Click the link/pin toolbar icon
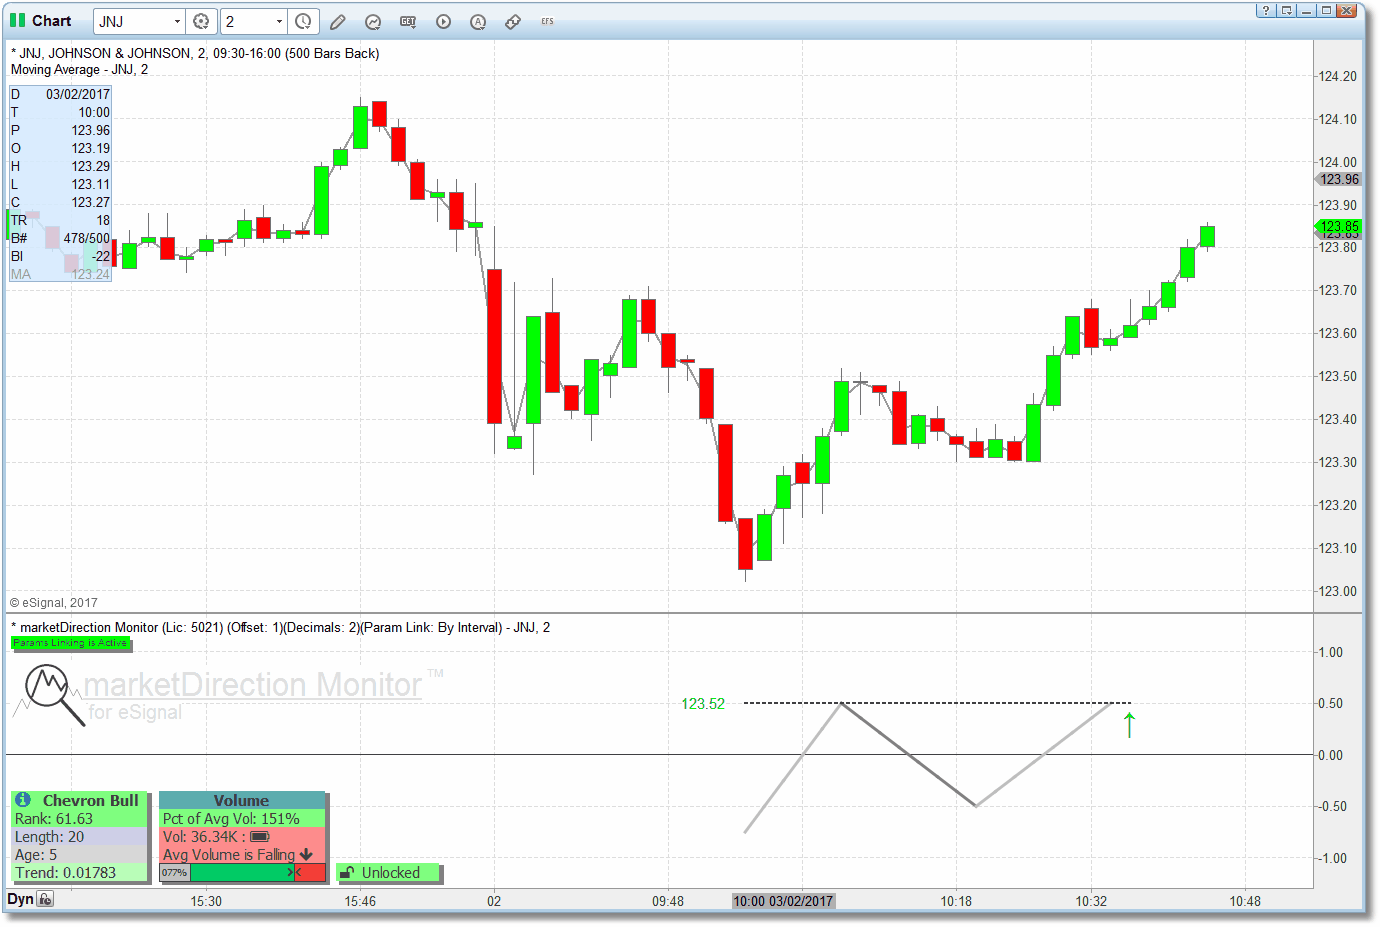 coord(513,21)
